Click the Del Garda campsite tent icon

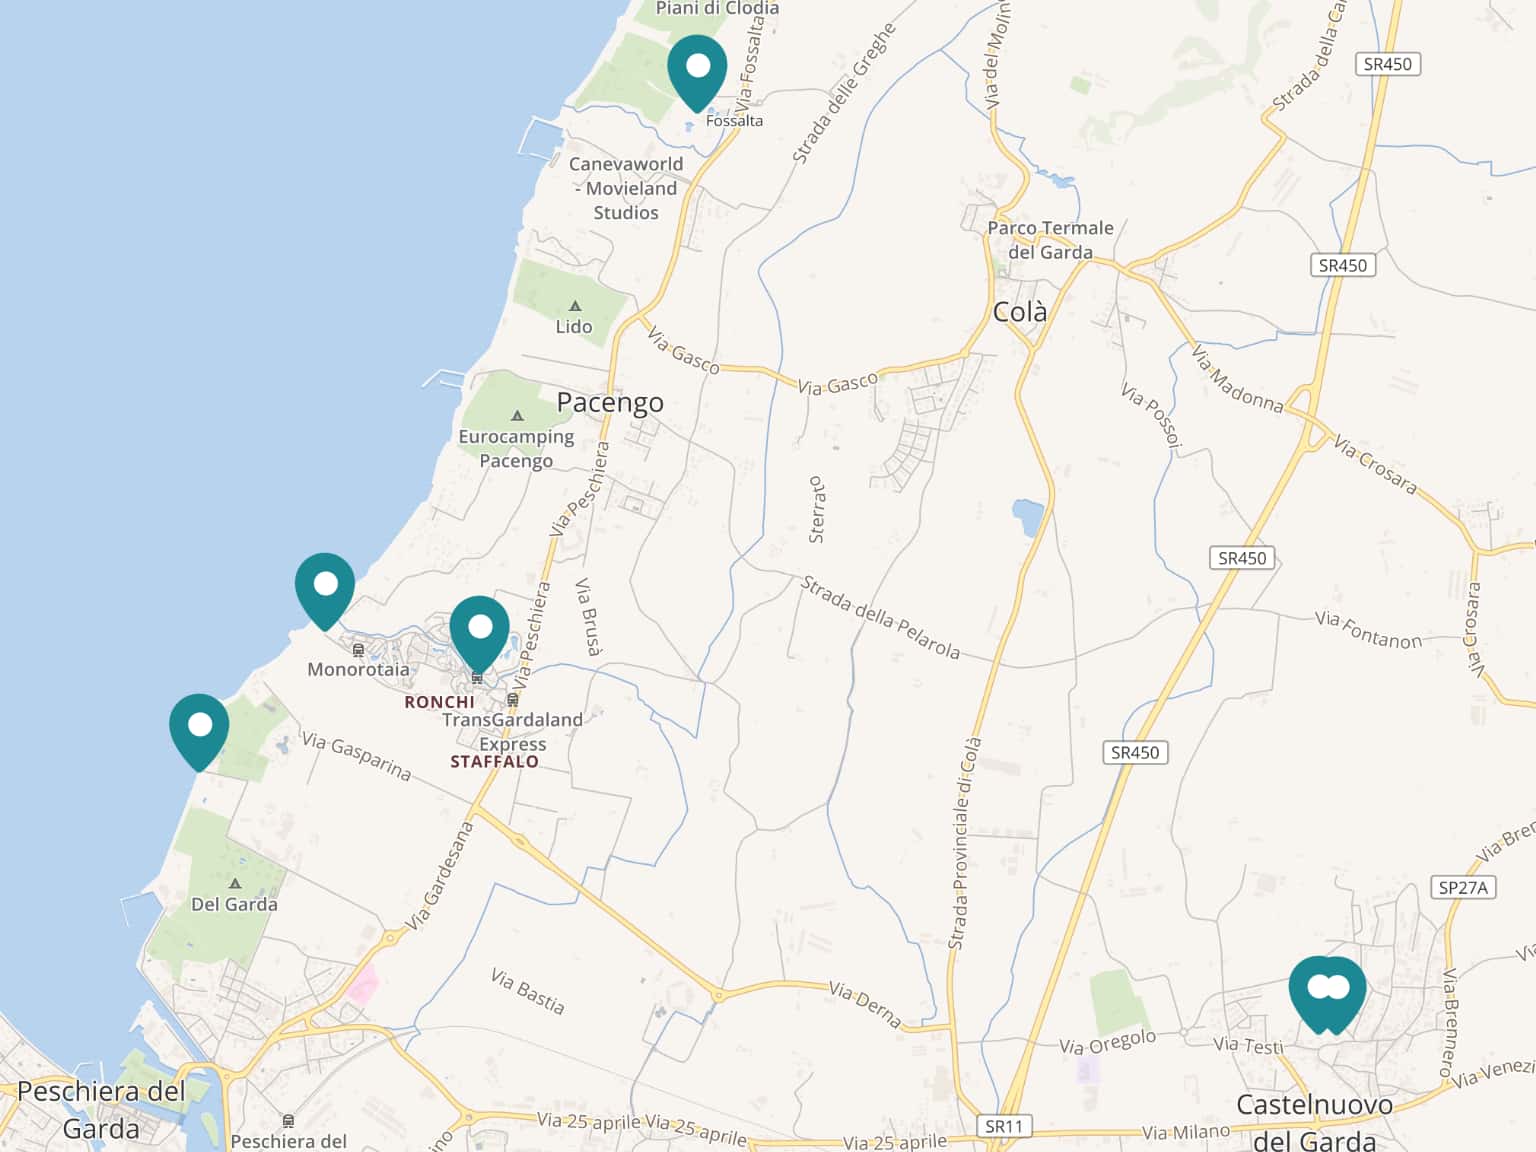point(235,884)
